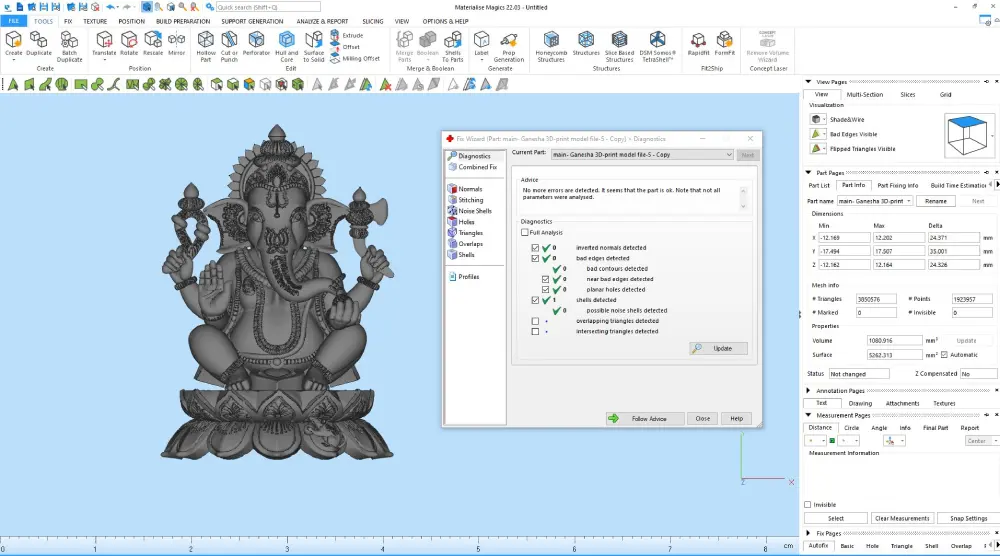
Task: Choose the Cut or Punch tool
Action: click(x=229, y=47)
